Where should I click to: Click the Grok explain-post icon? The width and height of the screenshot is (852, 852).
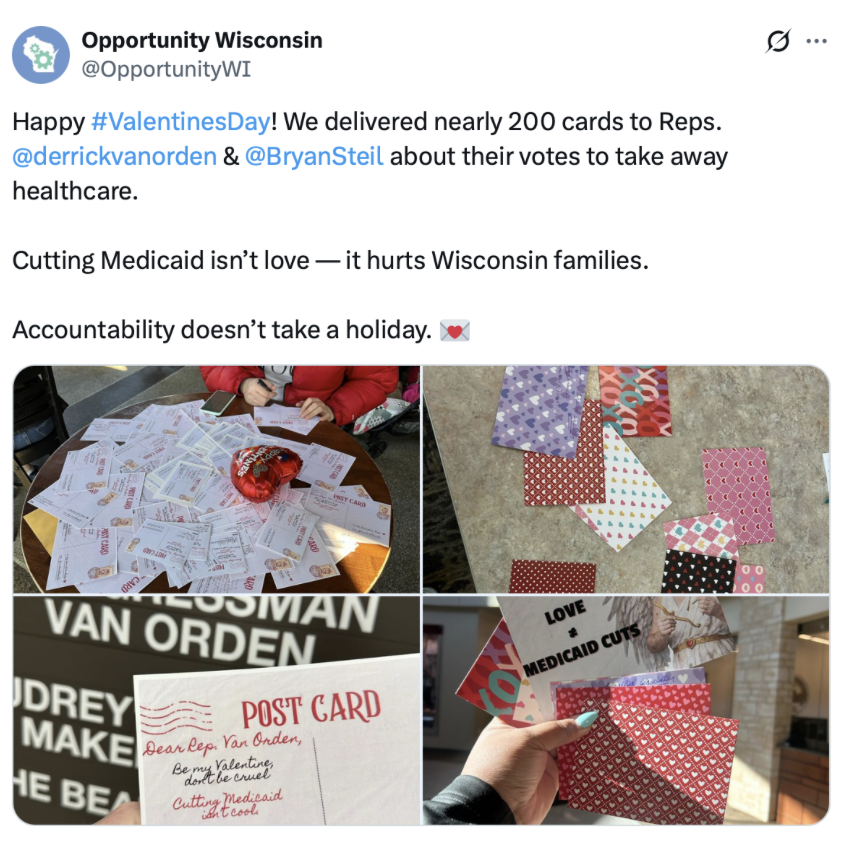click(x=778, y=41)
